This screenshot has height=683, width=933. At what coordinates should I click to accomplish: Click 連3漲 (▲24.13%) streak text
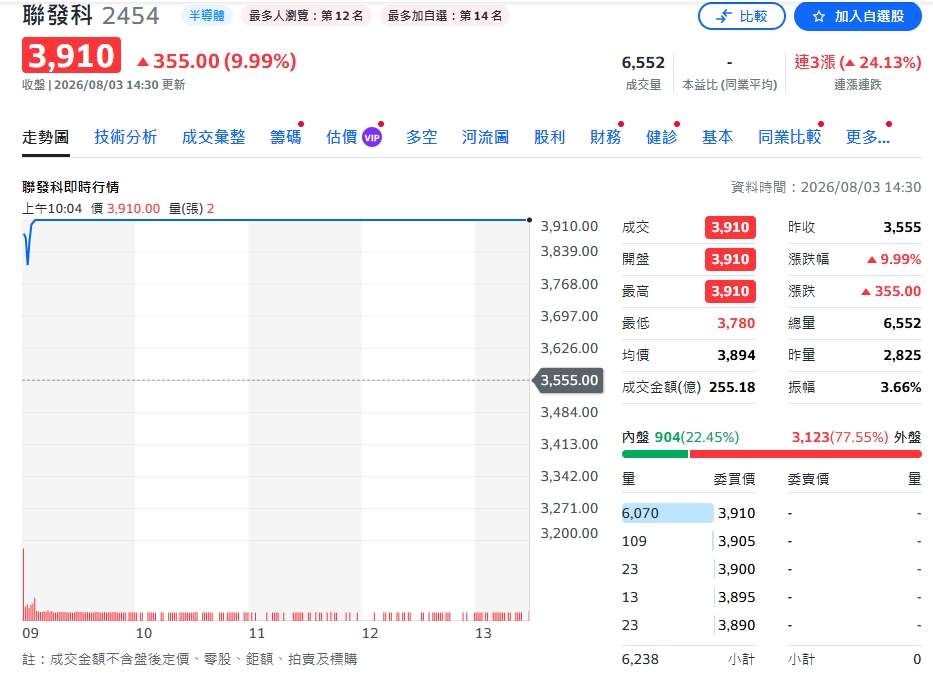point(857,62)
